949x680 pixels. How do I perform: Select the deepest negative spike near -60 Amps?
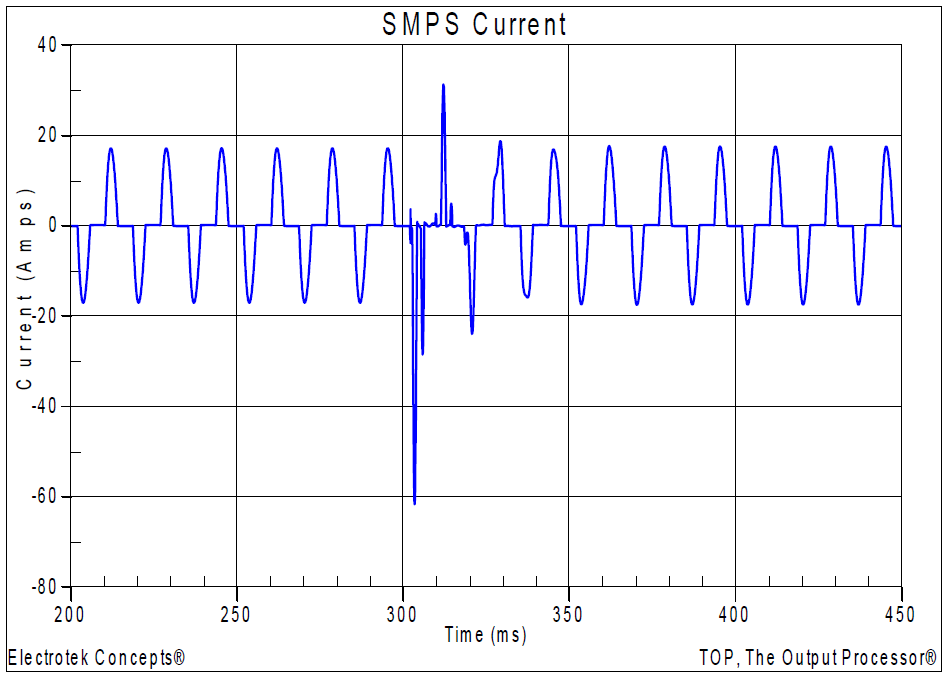[x=414, y=500]
